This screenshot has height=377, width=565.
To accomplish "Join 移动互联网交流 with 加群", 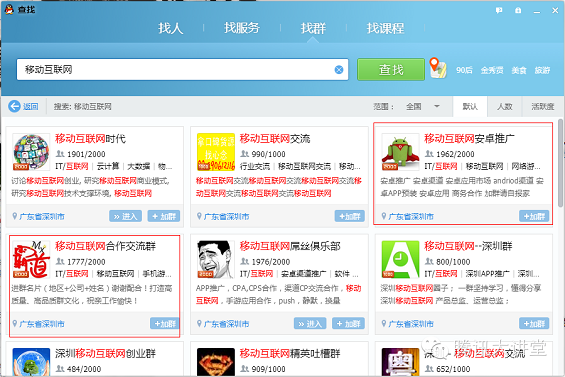I will (350, 216).
